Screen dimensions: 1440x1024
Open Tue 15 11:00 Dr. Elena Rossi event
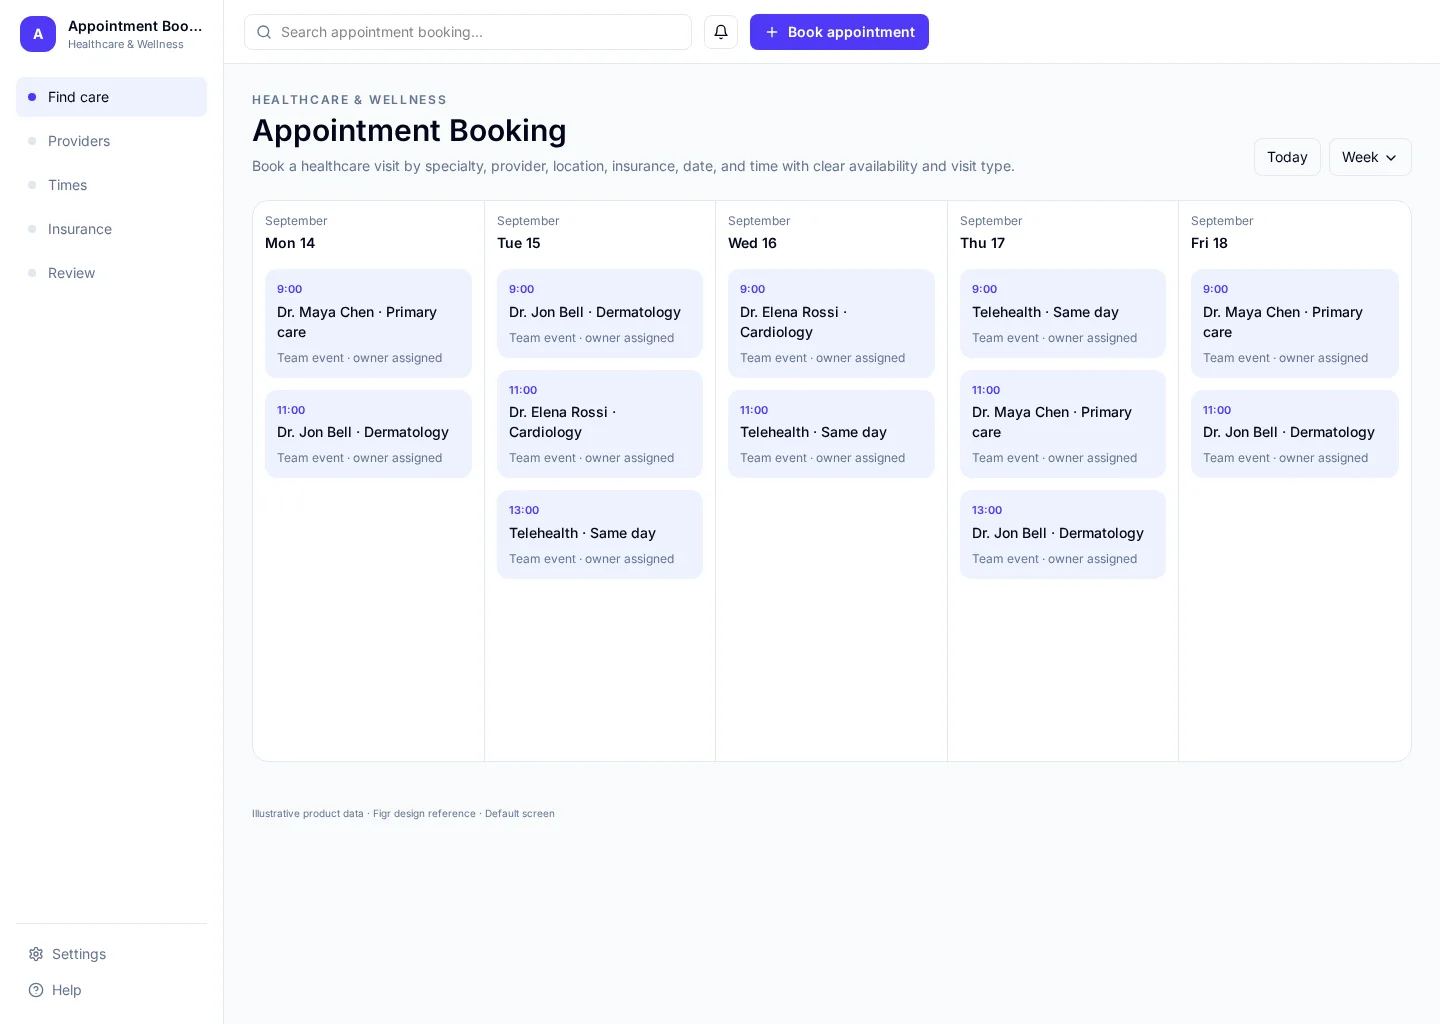coord(600,424)
